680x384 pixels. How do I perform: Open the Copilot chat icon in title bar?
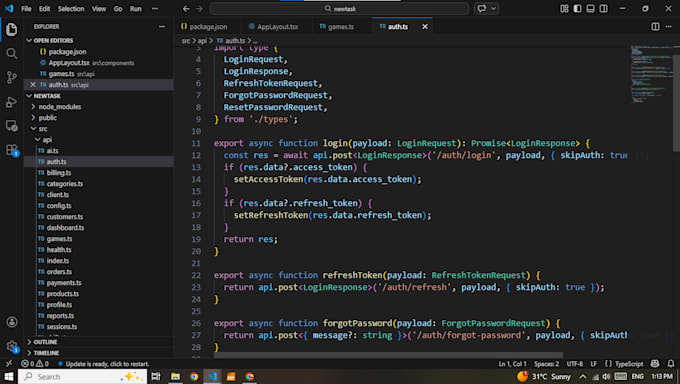[481, 9]
